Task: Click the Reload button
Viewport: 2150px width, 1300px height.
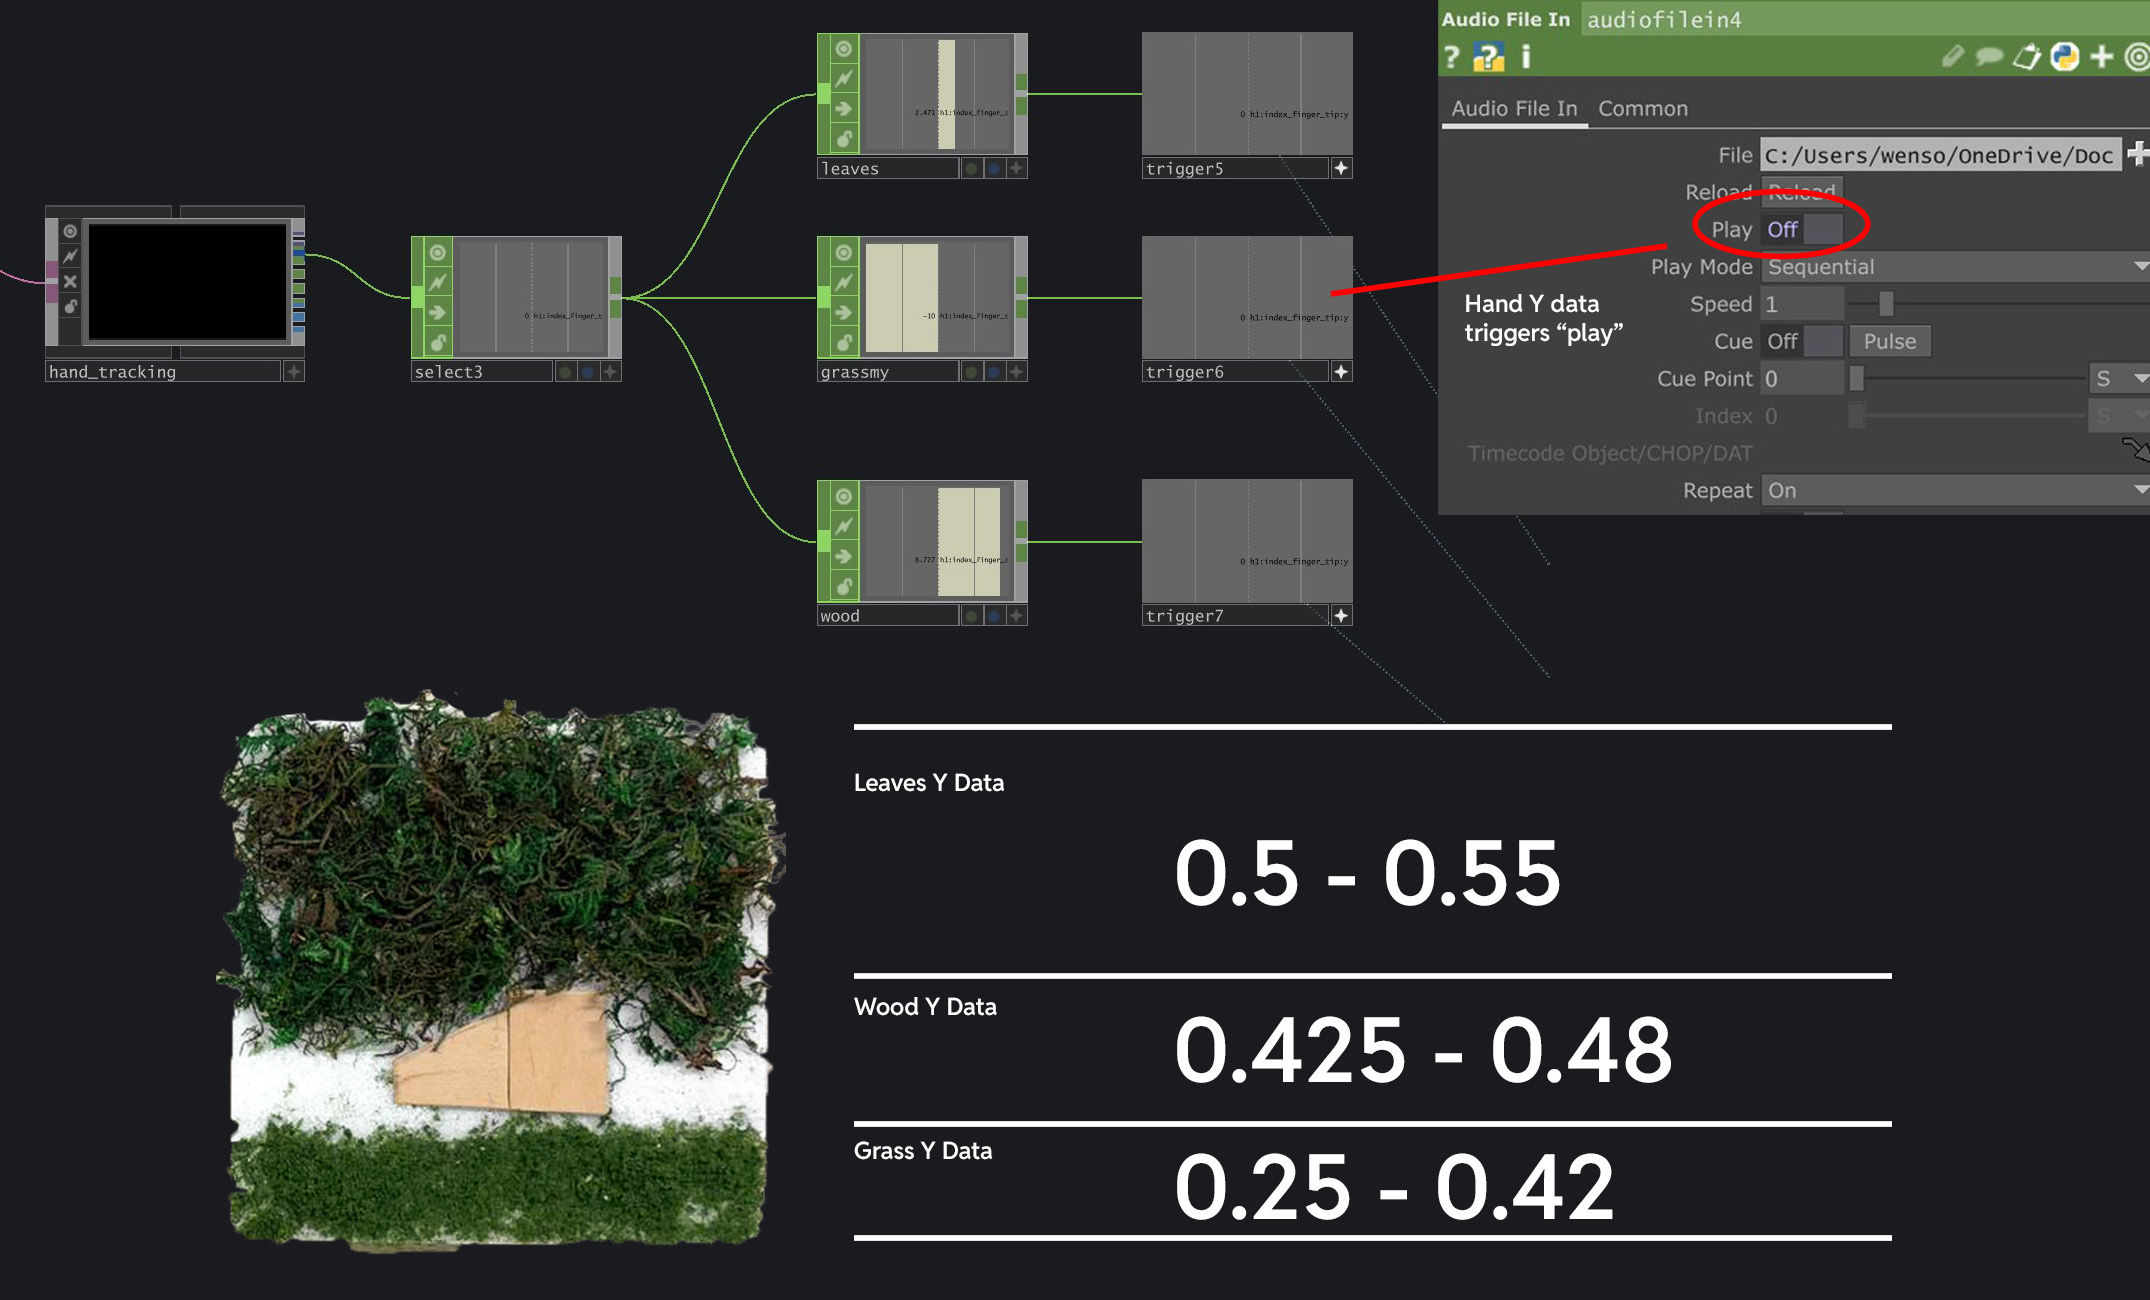Action: tap(1801, 191)
